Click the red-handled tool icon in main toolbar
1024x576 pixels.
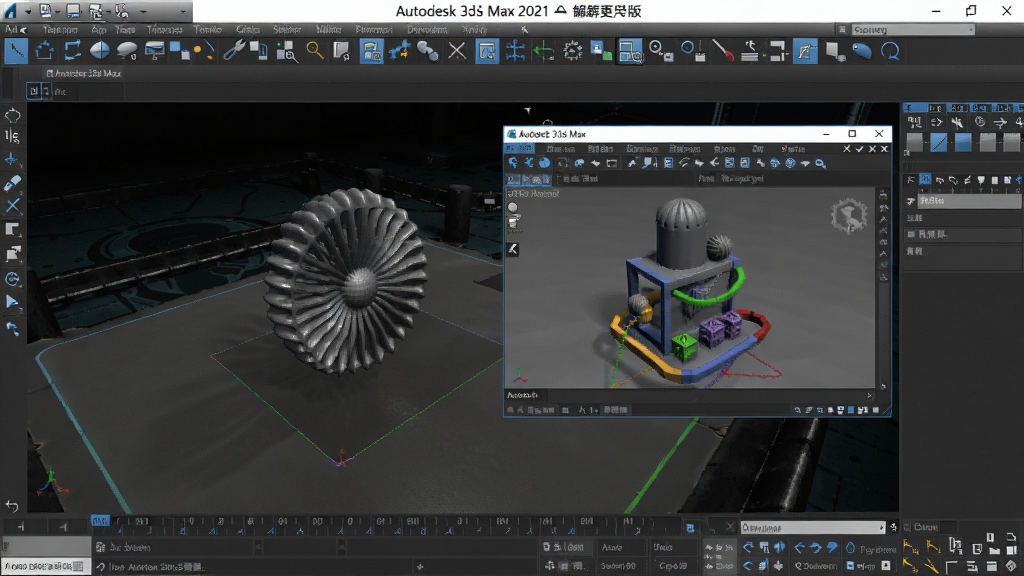coord(723,51)
